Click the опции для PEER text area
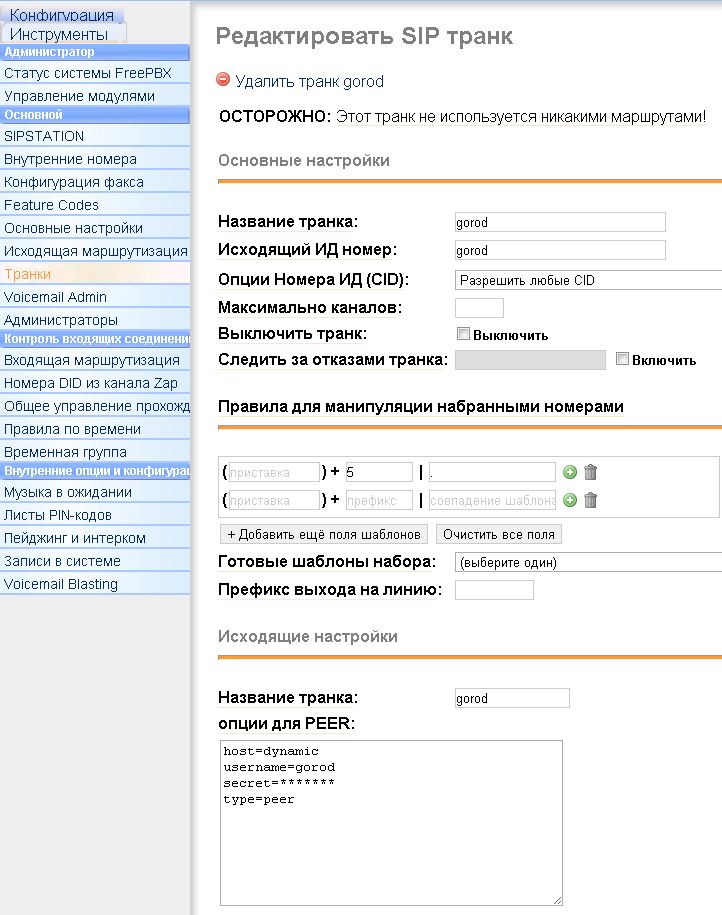722x915 pixels. point(391,823)
